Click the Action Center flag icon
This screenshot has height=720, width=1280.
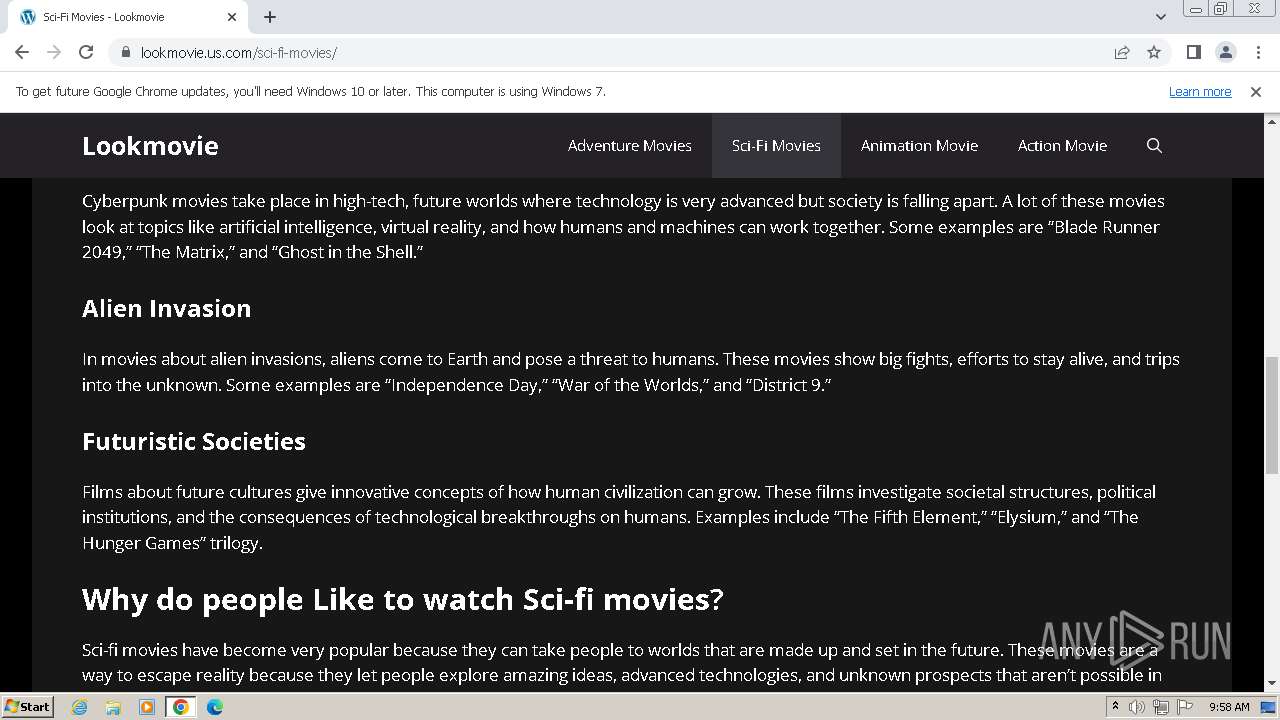click(x=1185, y=707)
